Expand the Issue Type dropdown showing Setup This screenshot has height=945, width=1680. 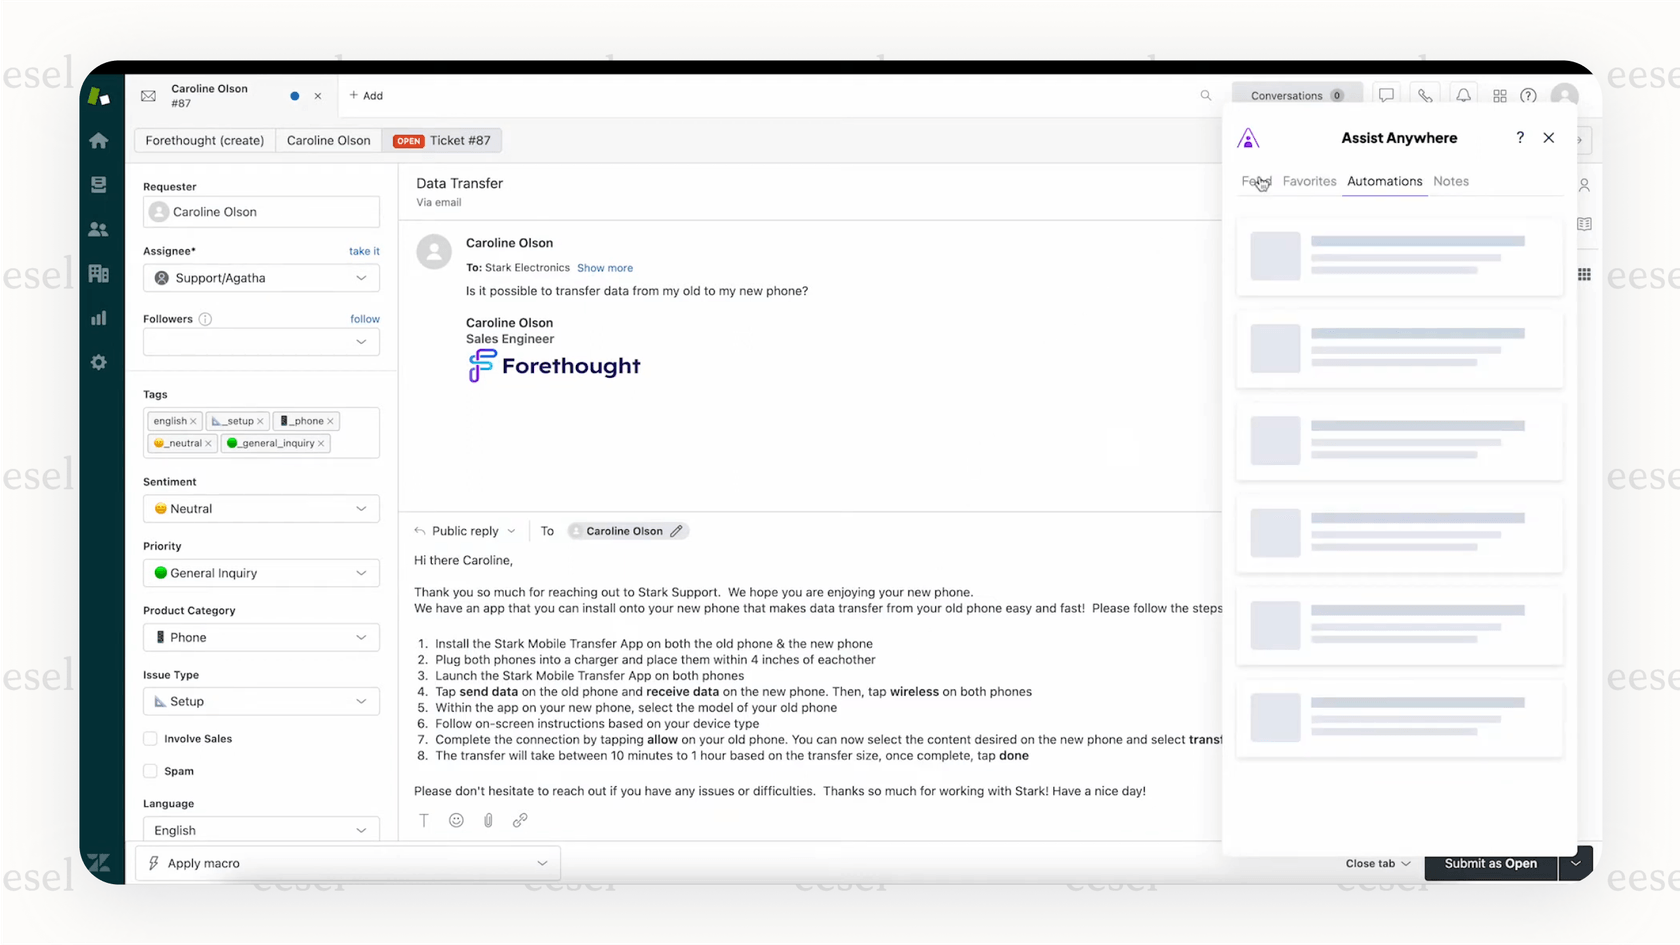point(260,701)
